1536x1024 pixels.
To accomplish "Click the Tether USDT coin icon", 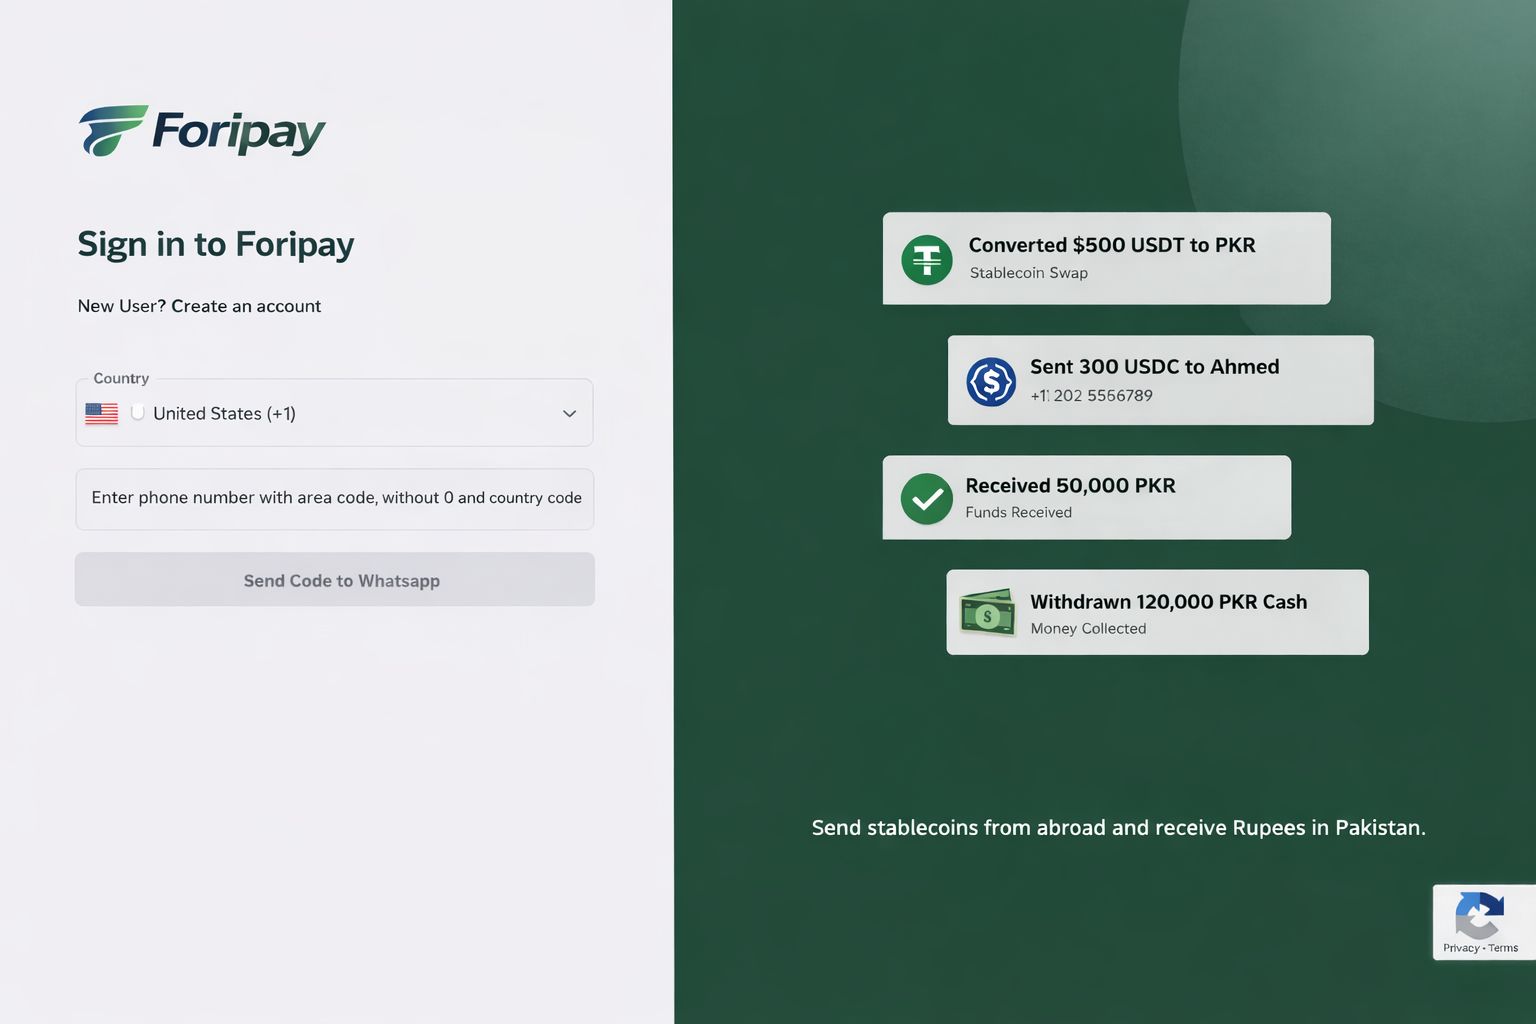I will [x=927, y=260].
